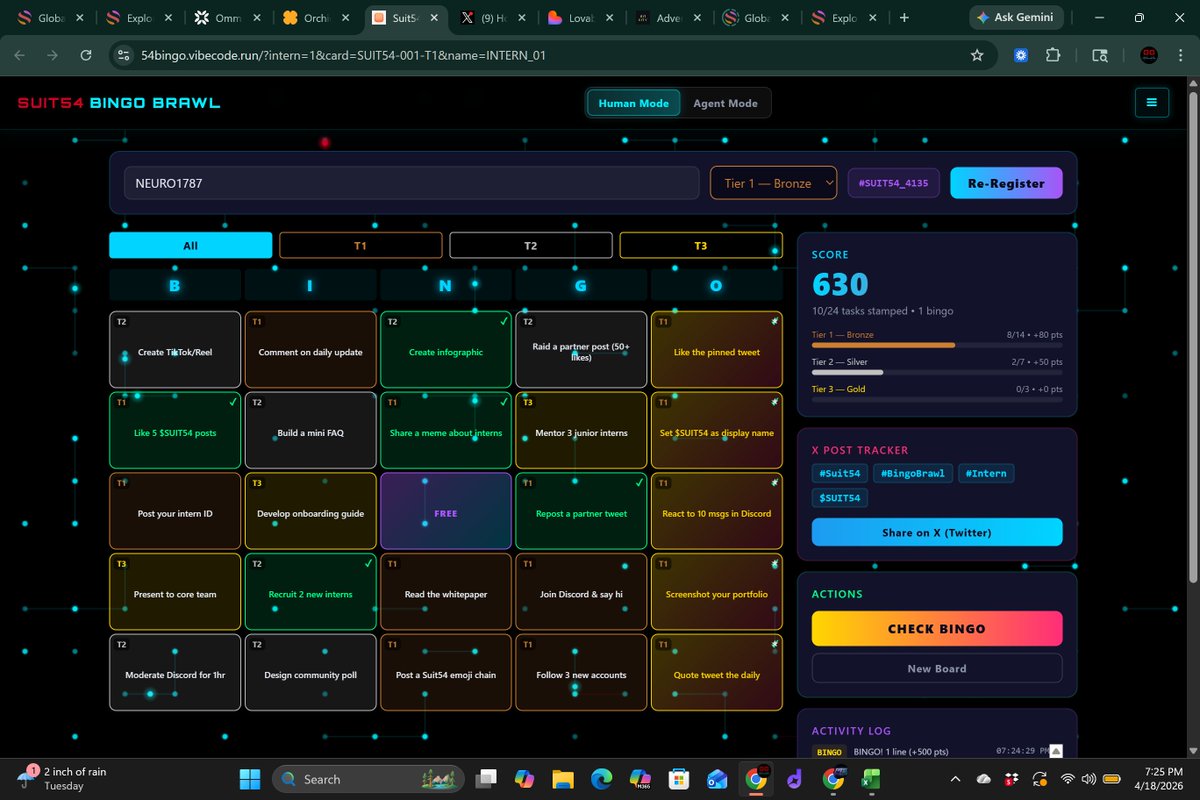Screen dimensions: 1200x800
Task: Click the Share on X (Twitter) button
Action: pyautogui.click(x=937, y=532)
